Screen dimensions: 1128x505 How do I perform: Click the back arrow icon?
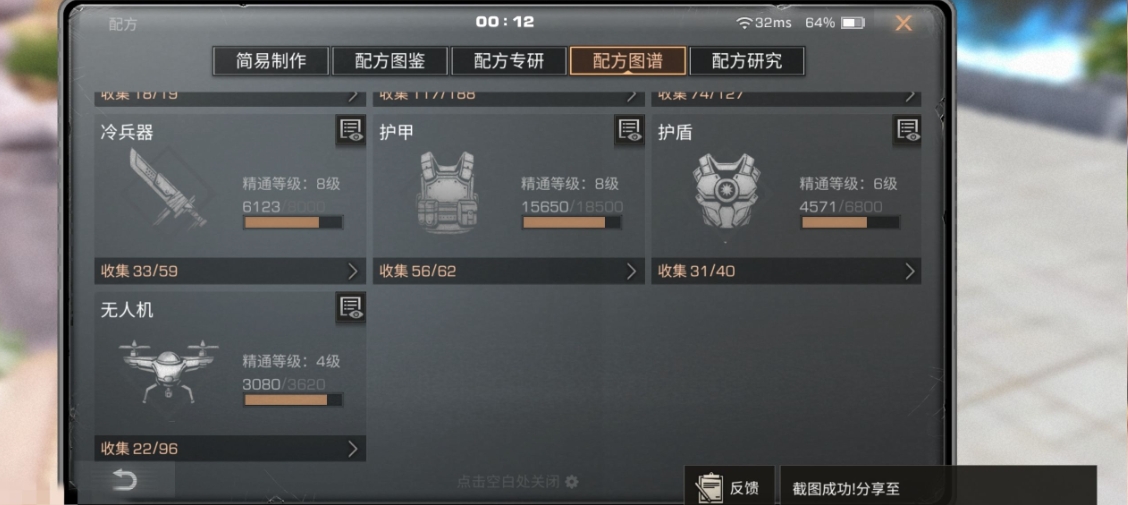point(124,480)
